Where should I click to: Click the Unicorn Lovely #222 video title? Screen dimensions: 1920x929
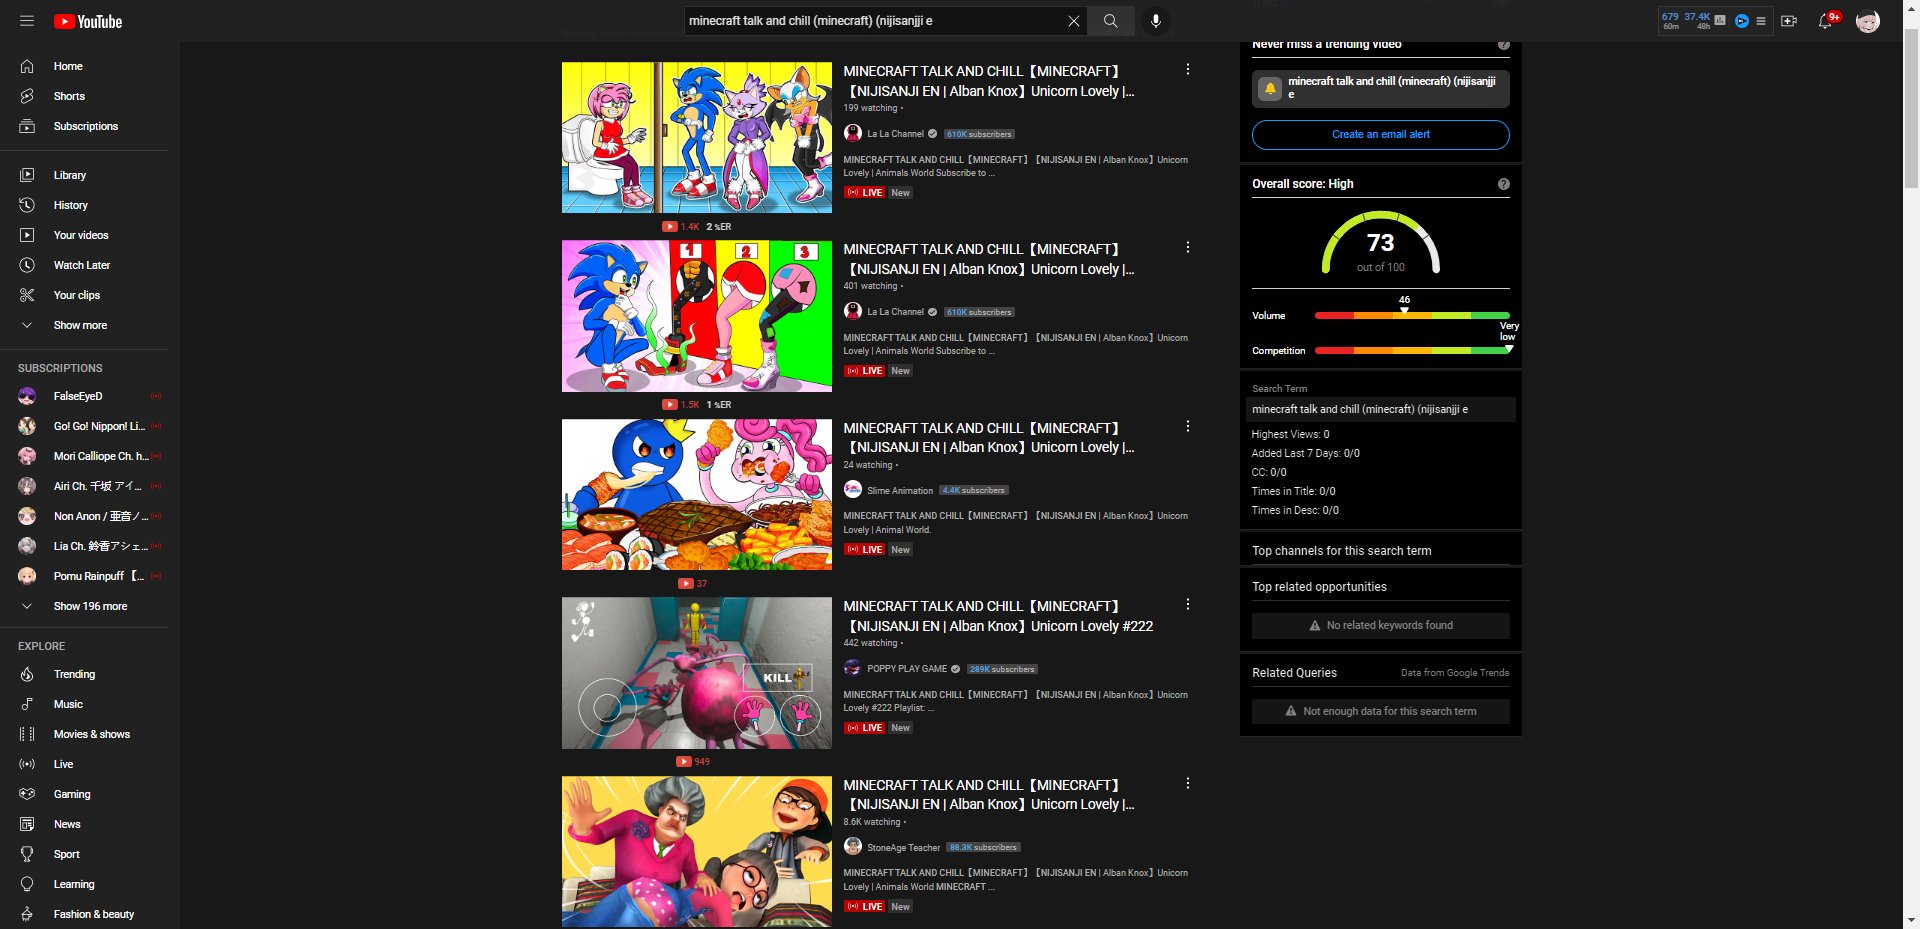click(998, 616)
